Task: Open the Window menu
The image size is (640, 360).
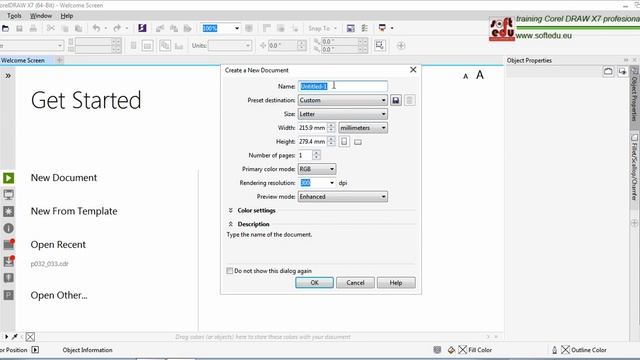Action: (x=41, y=16)
